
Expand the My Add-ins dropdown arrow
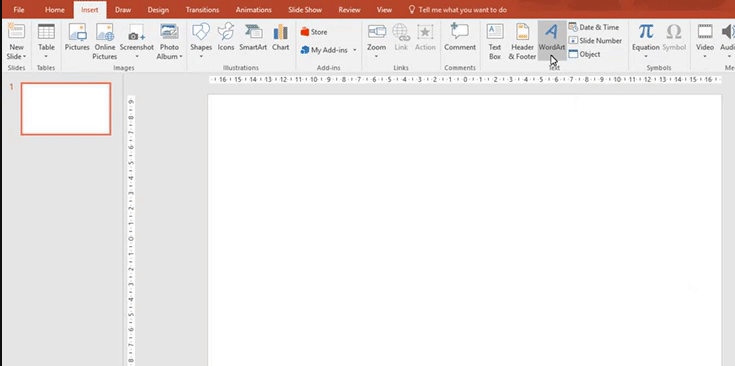pos(355,50)
